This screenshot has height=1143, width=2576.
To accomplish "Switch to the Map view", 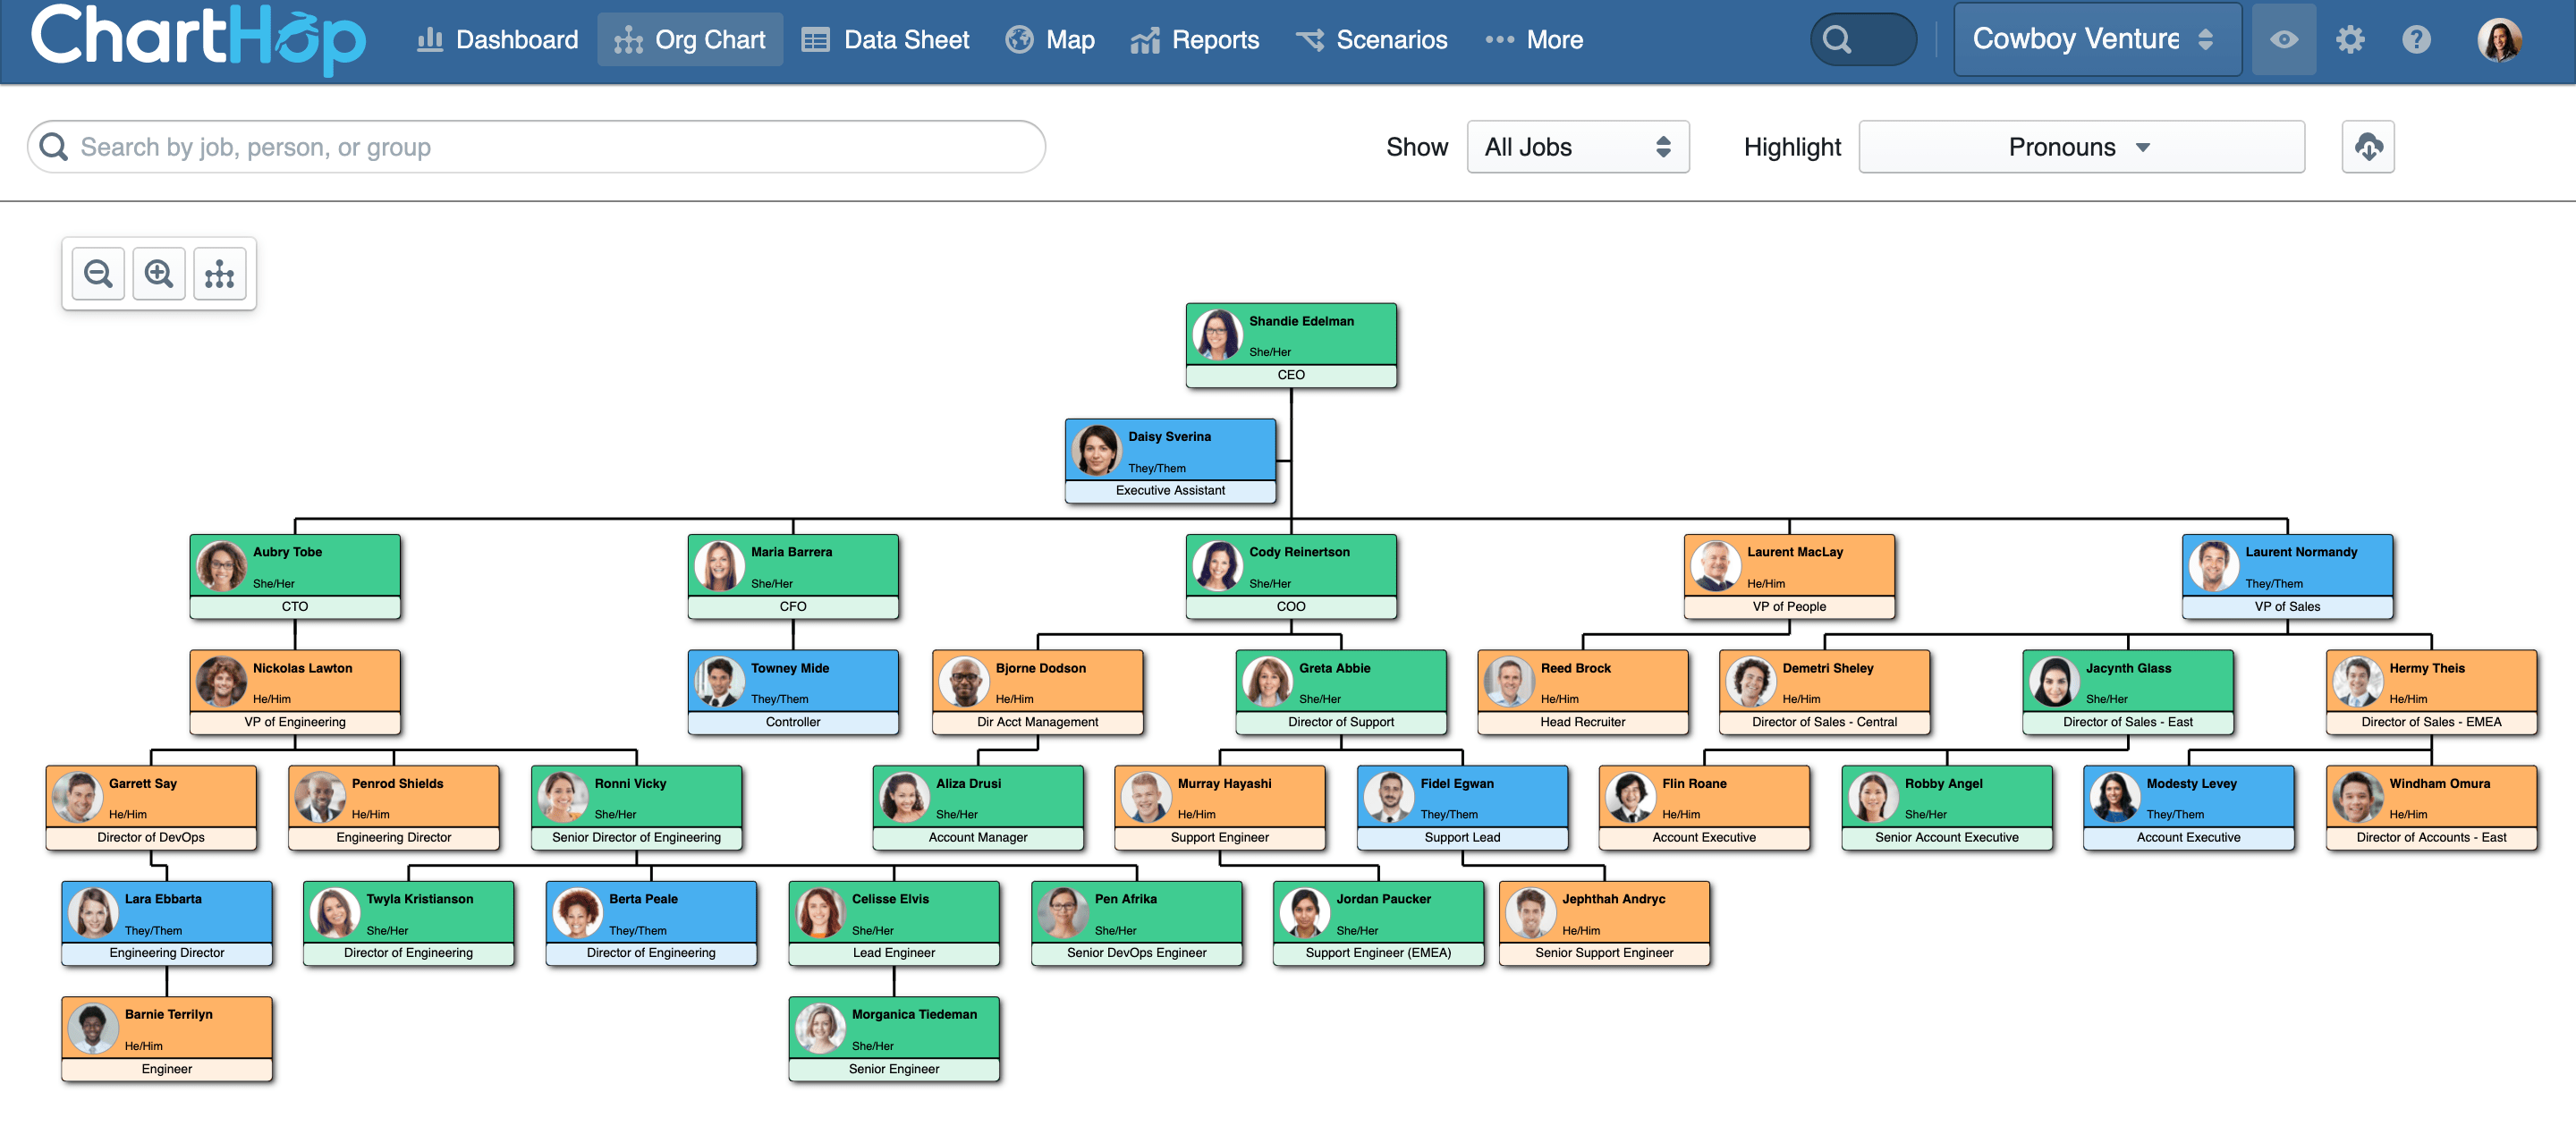I will [1051, 40].
